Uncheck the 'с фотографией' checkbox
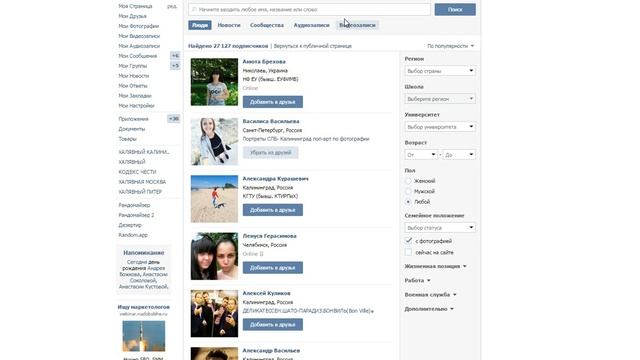Viewport: 640px width, 360px height. 409,241
